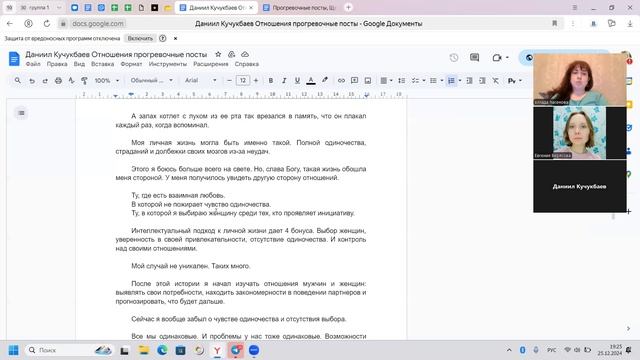The image size is (640, 360).
Task: Click the move-to-folder icon beside the title
Action: (231, 54)
